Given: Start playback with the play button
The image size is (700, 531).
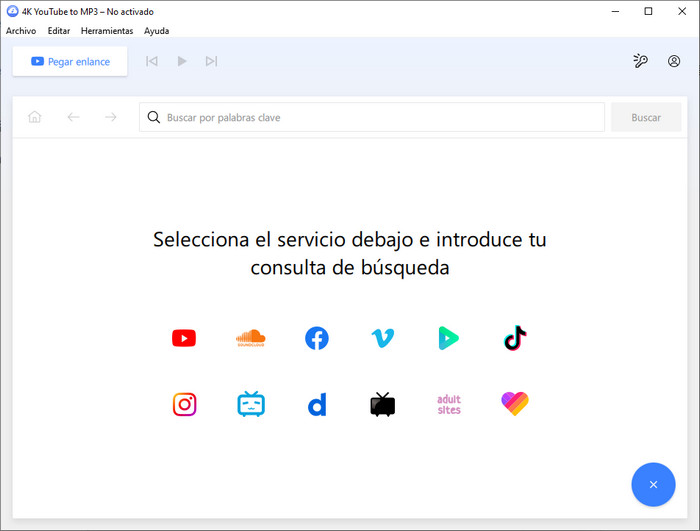Looking at the screenshot, I should click(x=182, y=61).
